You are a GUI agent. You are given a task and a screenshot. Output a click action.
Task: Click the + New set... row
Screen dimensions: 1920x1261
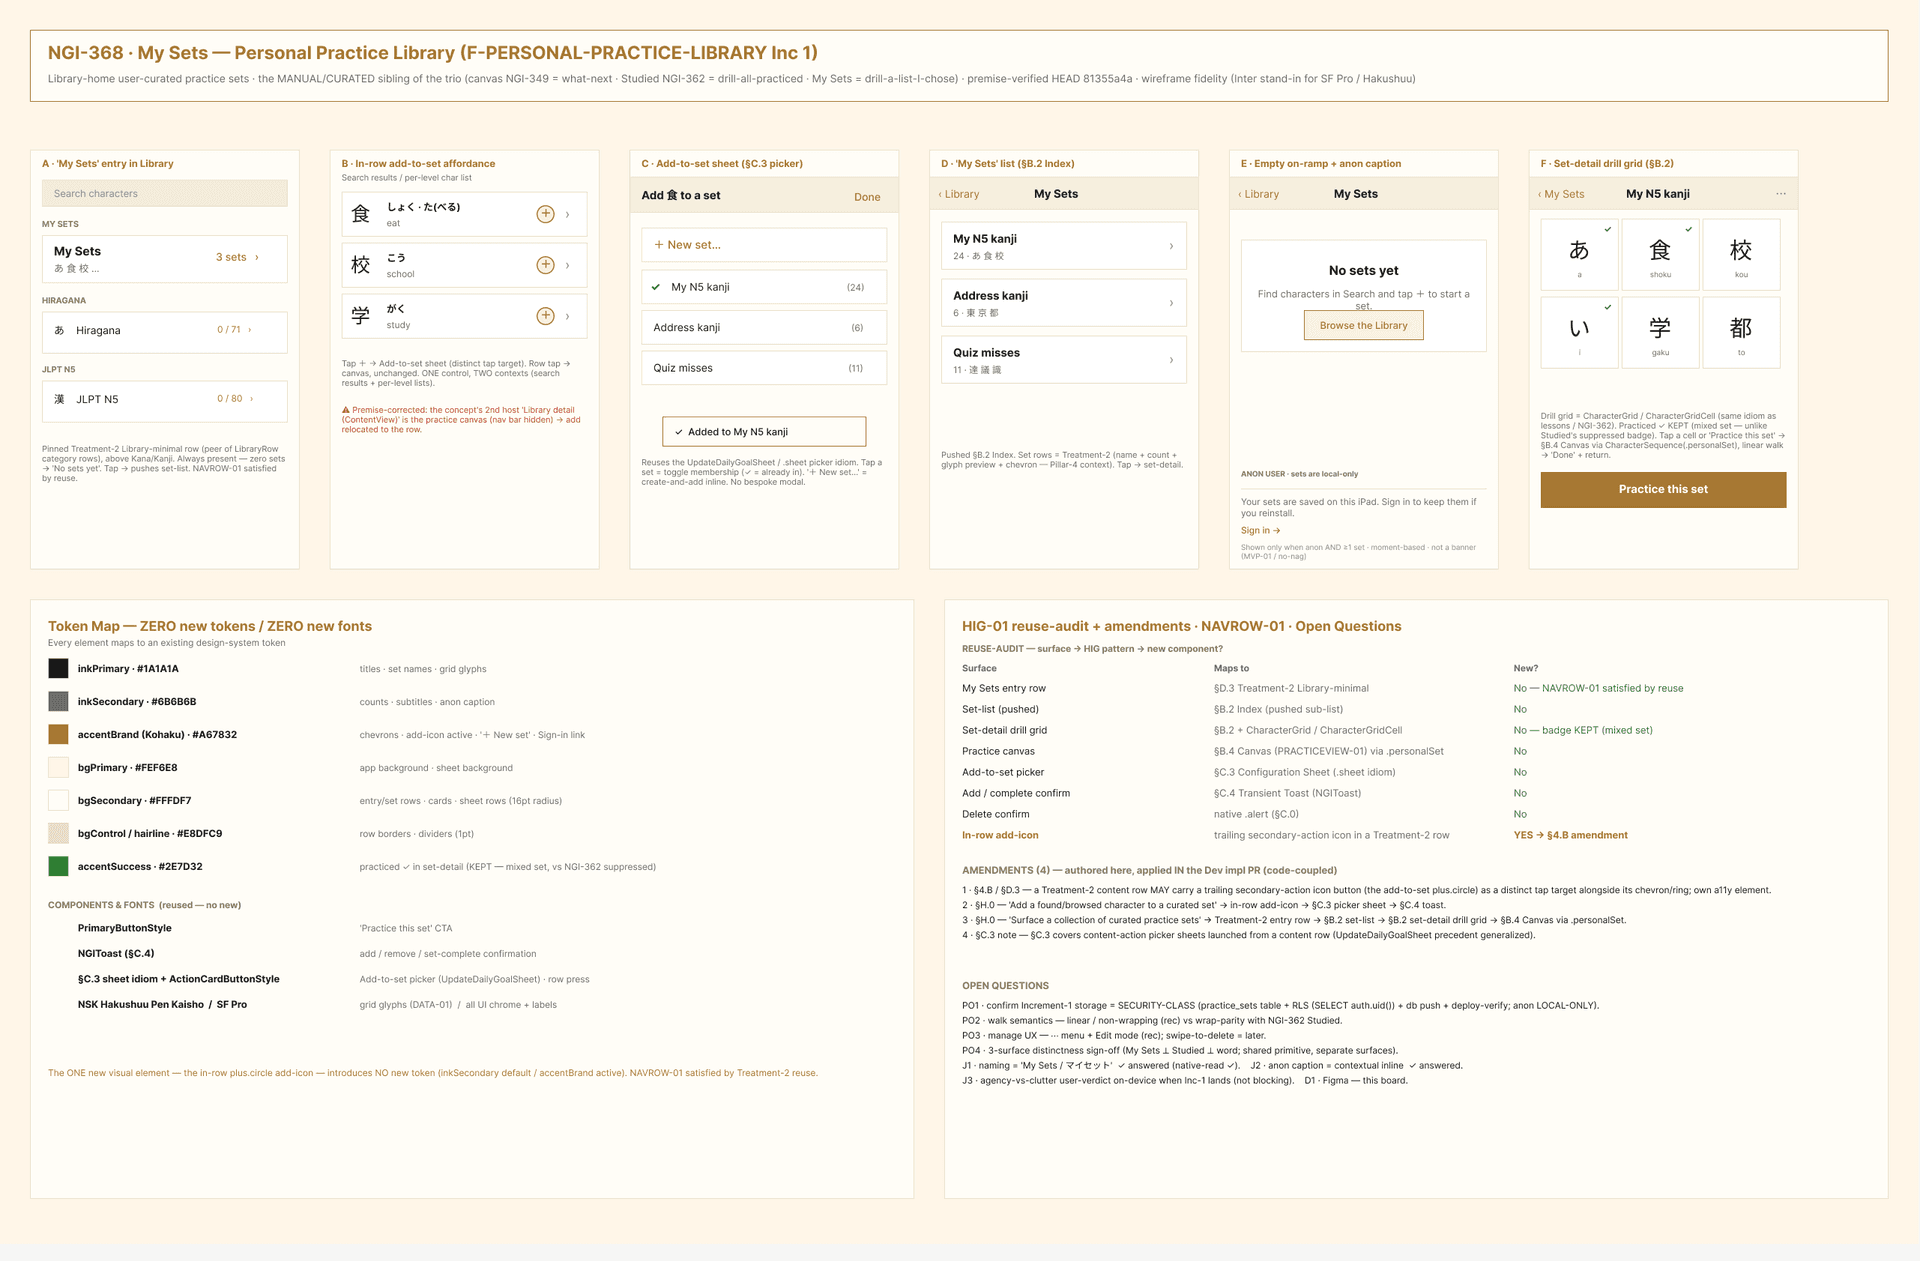click(x=764, y=245)
